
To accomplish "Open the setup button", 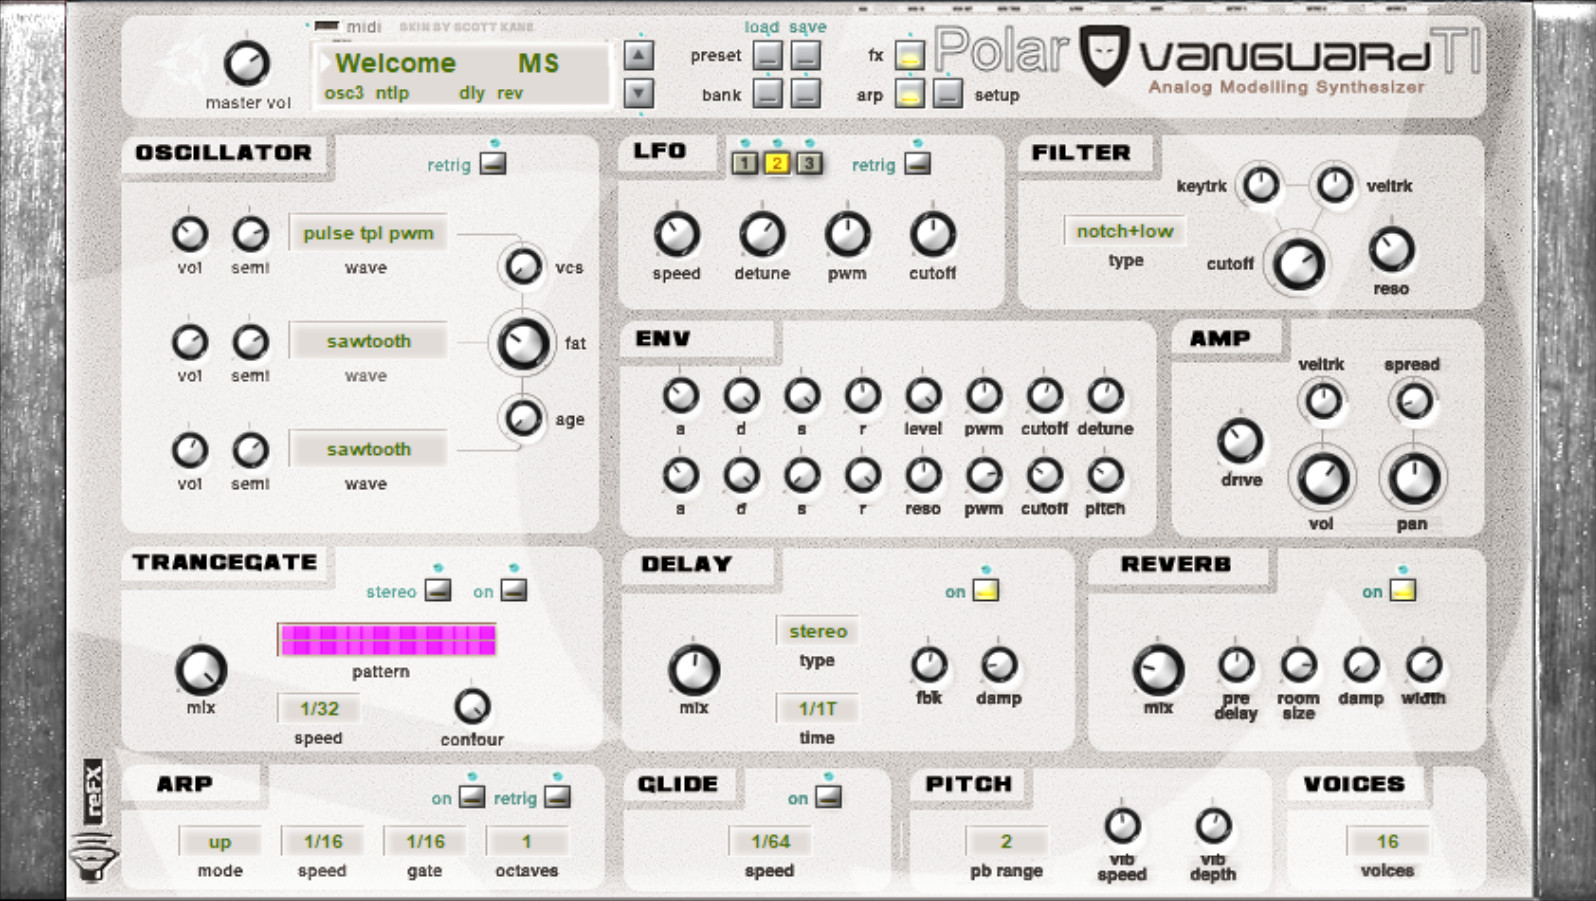I will (x=947, y=94).
